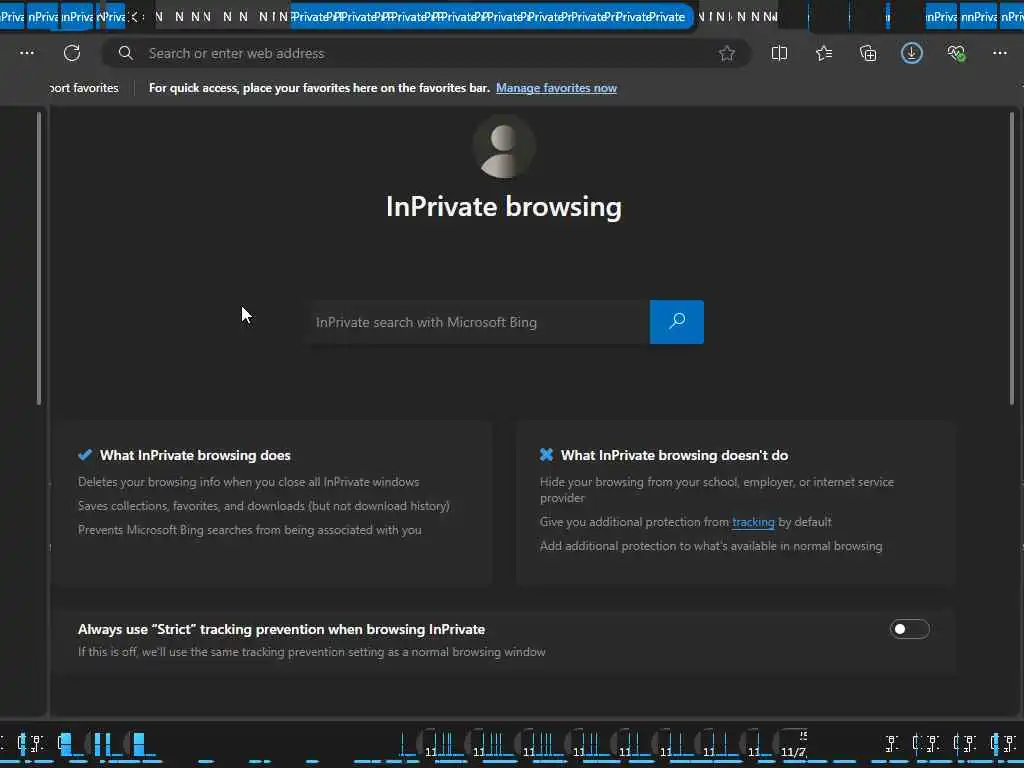Image resolution: width=1024 pixels, height=768 pixels.
Task: Click the Import favorites button on favorites bar
Action: click(x=84, y=88)
